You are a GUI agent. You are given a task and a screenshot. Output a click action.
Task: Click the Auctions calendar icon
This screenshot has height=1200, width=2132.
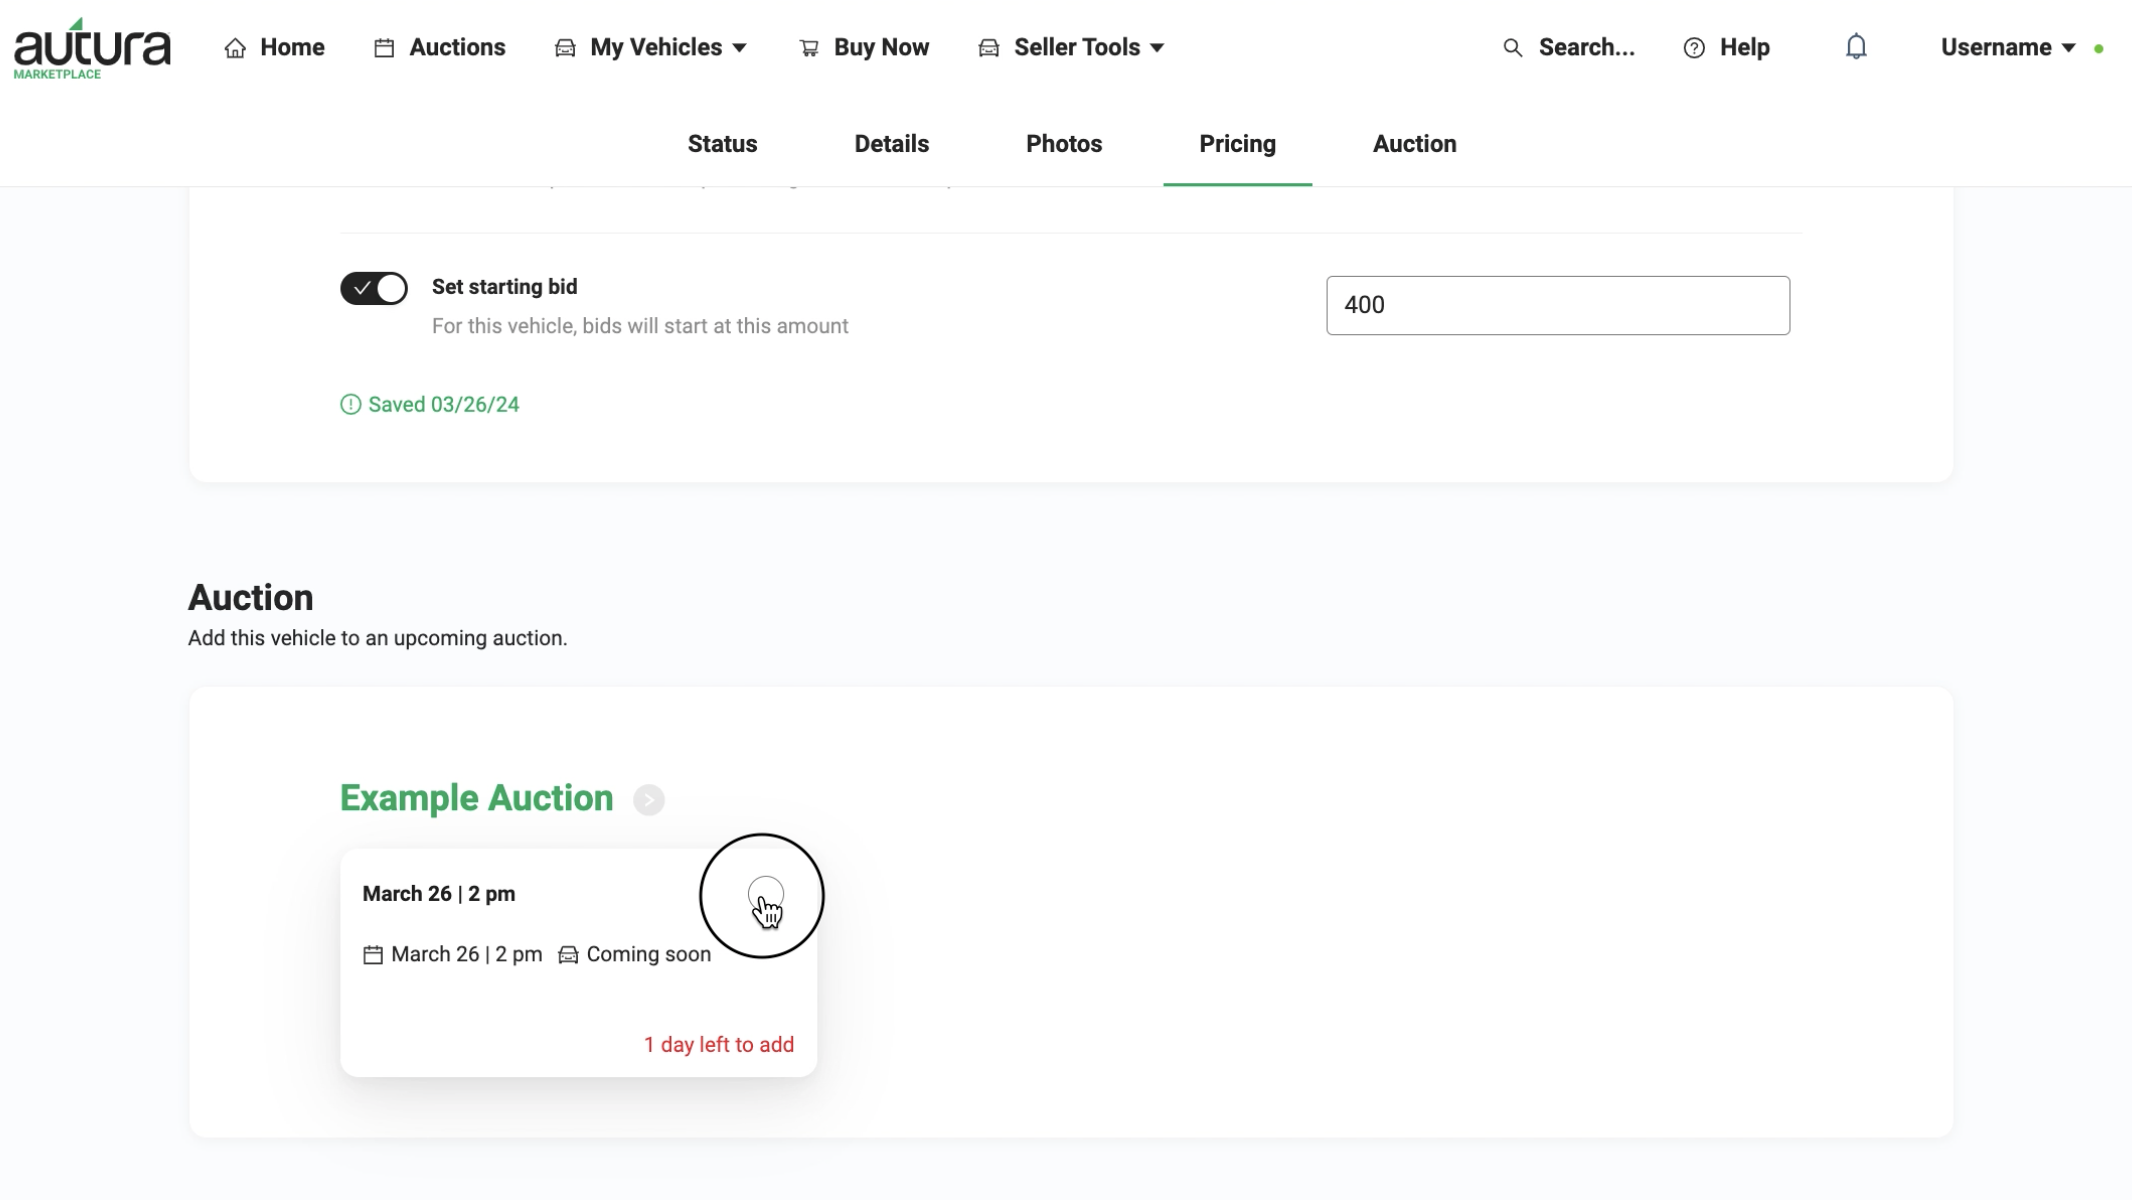384,48
